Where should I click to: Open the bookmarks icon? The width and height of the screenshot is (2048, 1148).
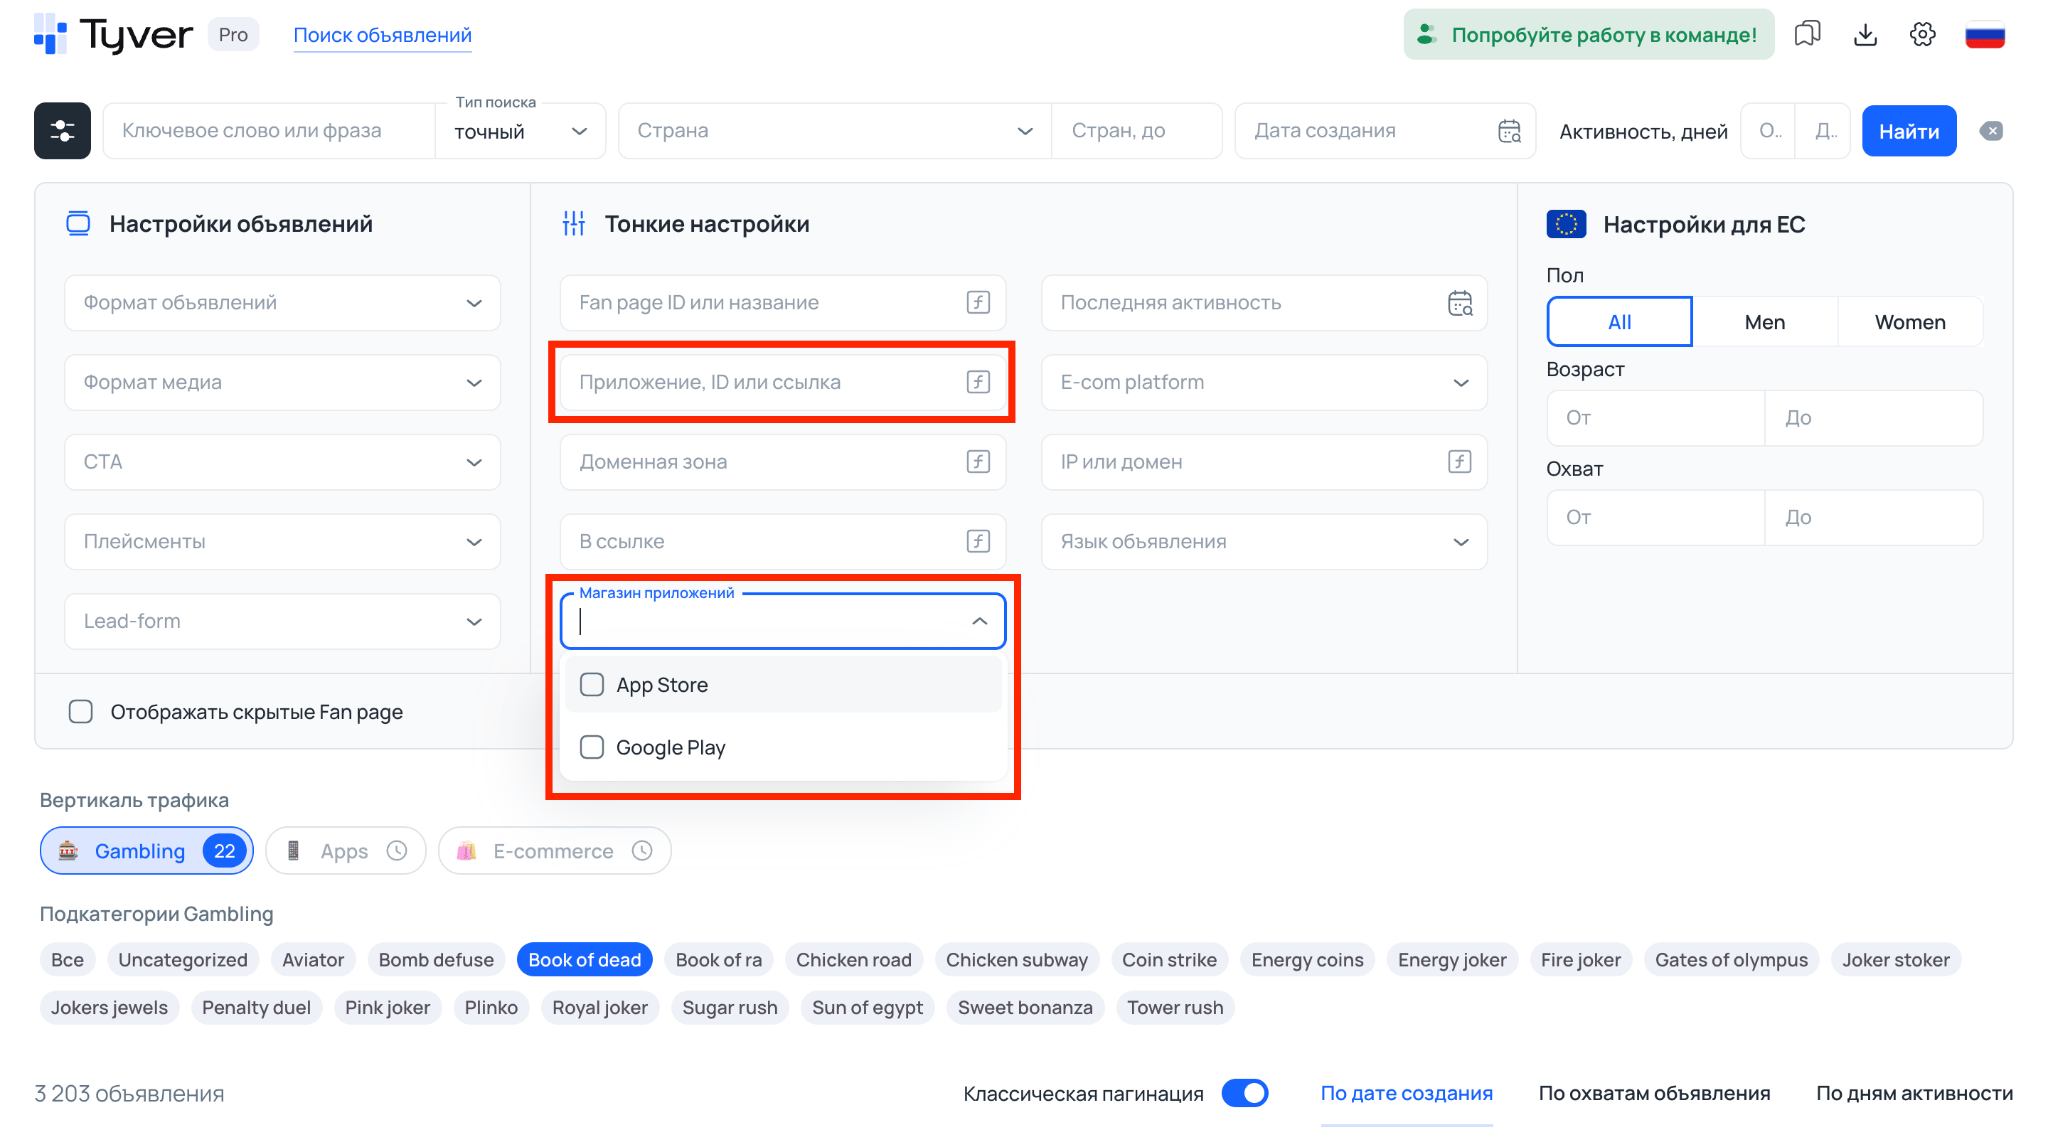(x=1807, y=35)
